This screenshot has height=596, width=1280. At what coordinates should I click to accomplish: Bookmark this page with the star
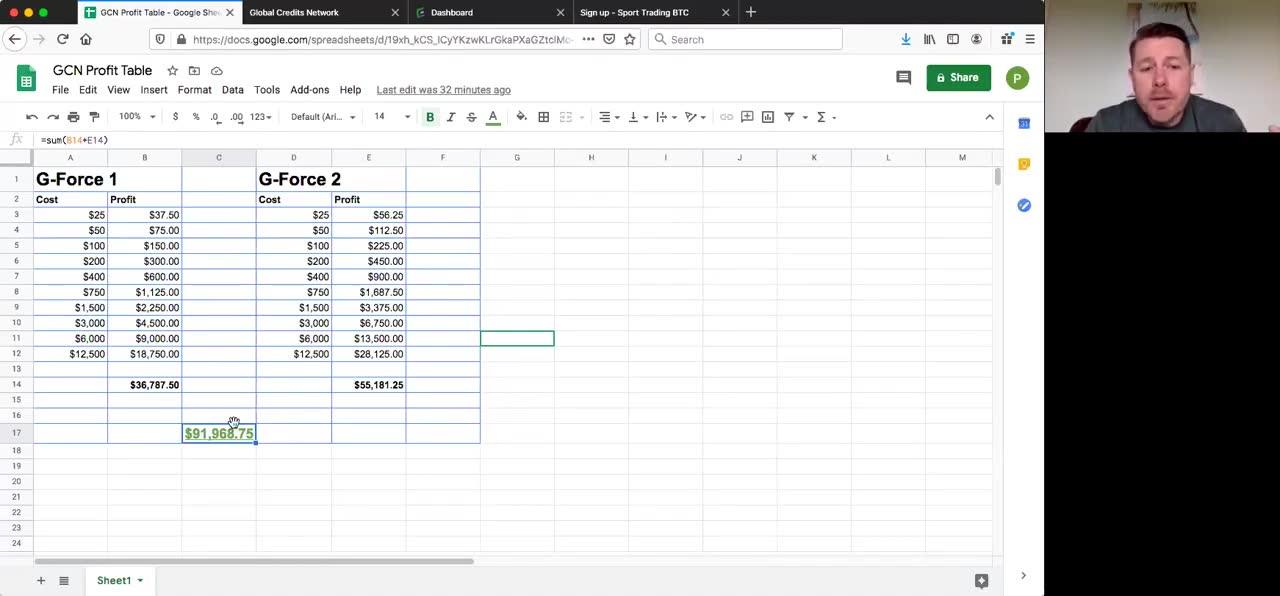(x=629, y=39)
